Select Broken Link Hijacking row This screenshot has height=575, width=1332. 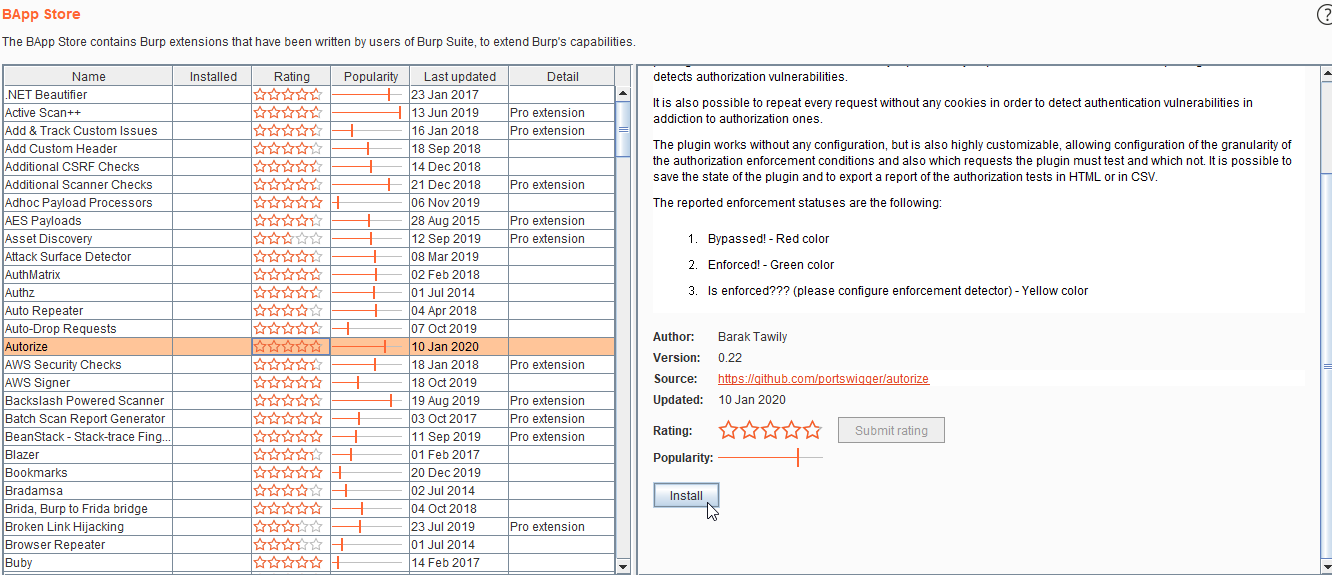pos(308,526)
